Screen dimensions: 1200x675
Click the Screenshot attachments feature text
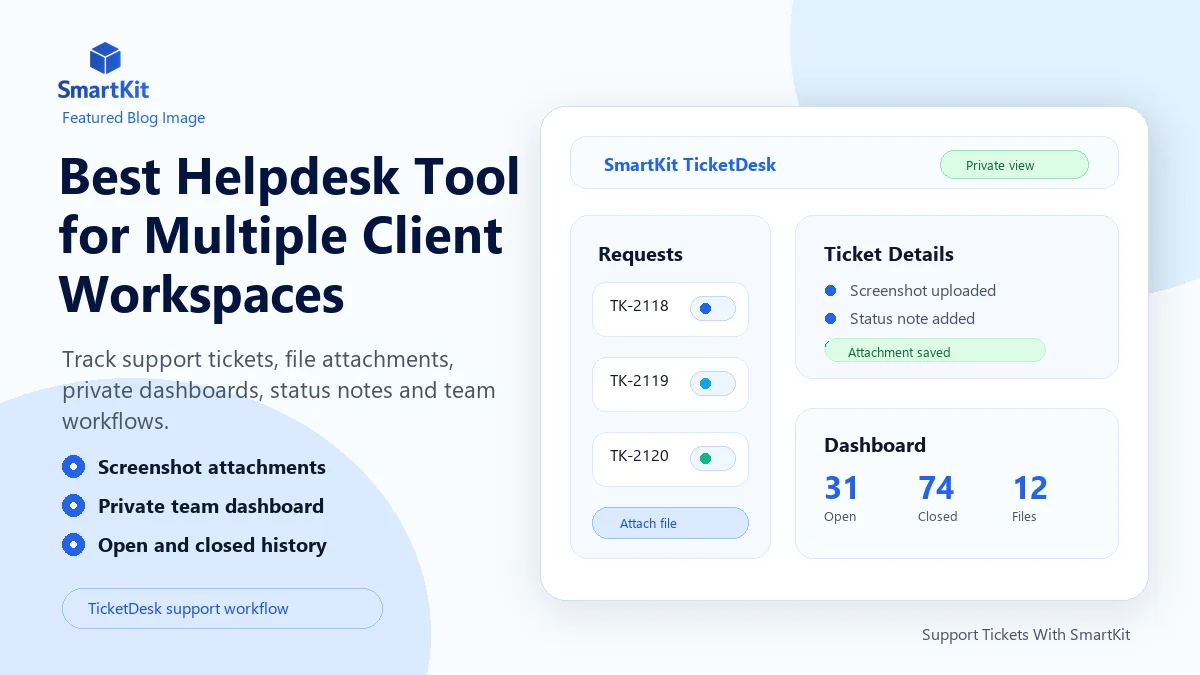point(212,467)
